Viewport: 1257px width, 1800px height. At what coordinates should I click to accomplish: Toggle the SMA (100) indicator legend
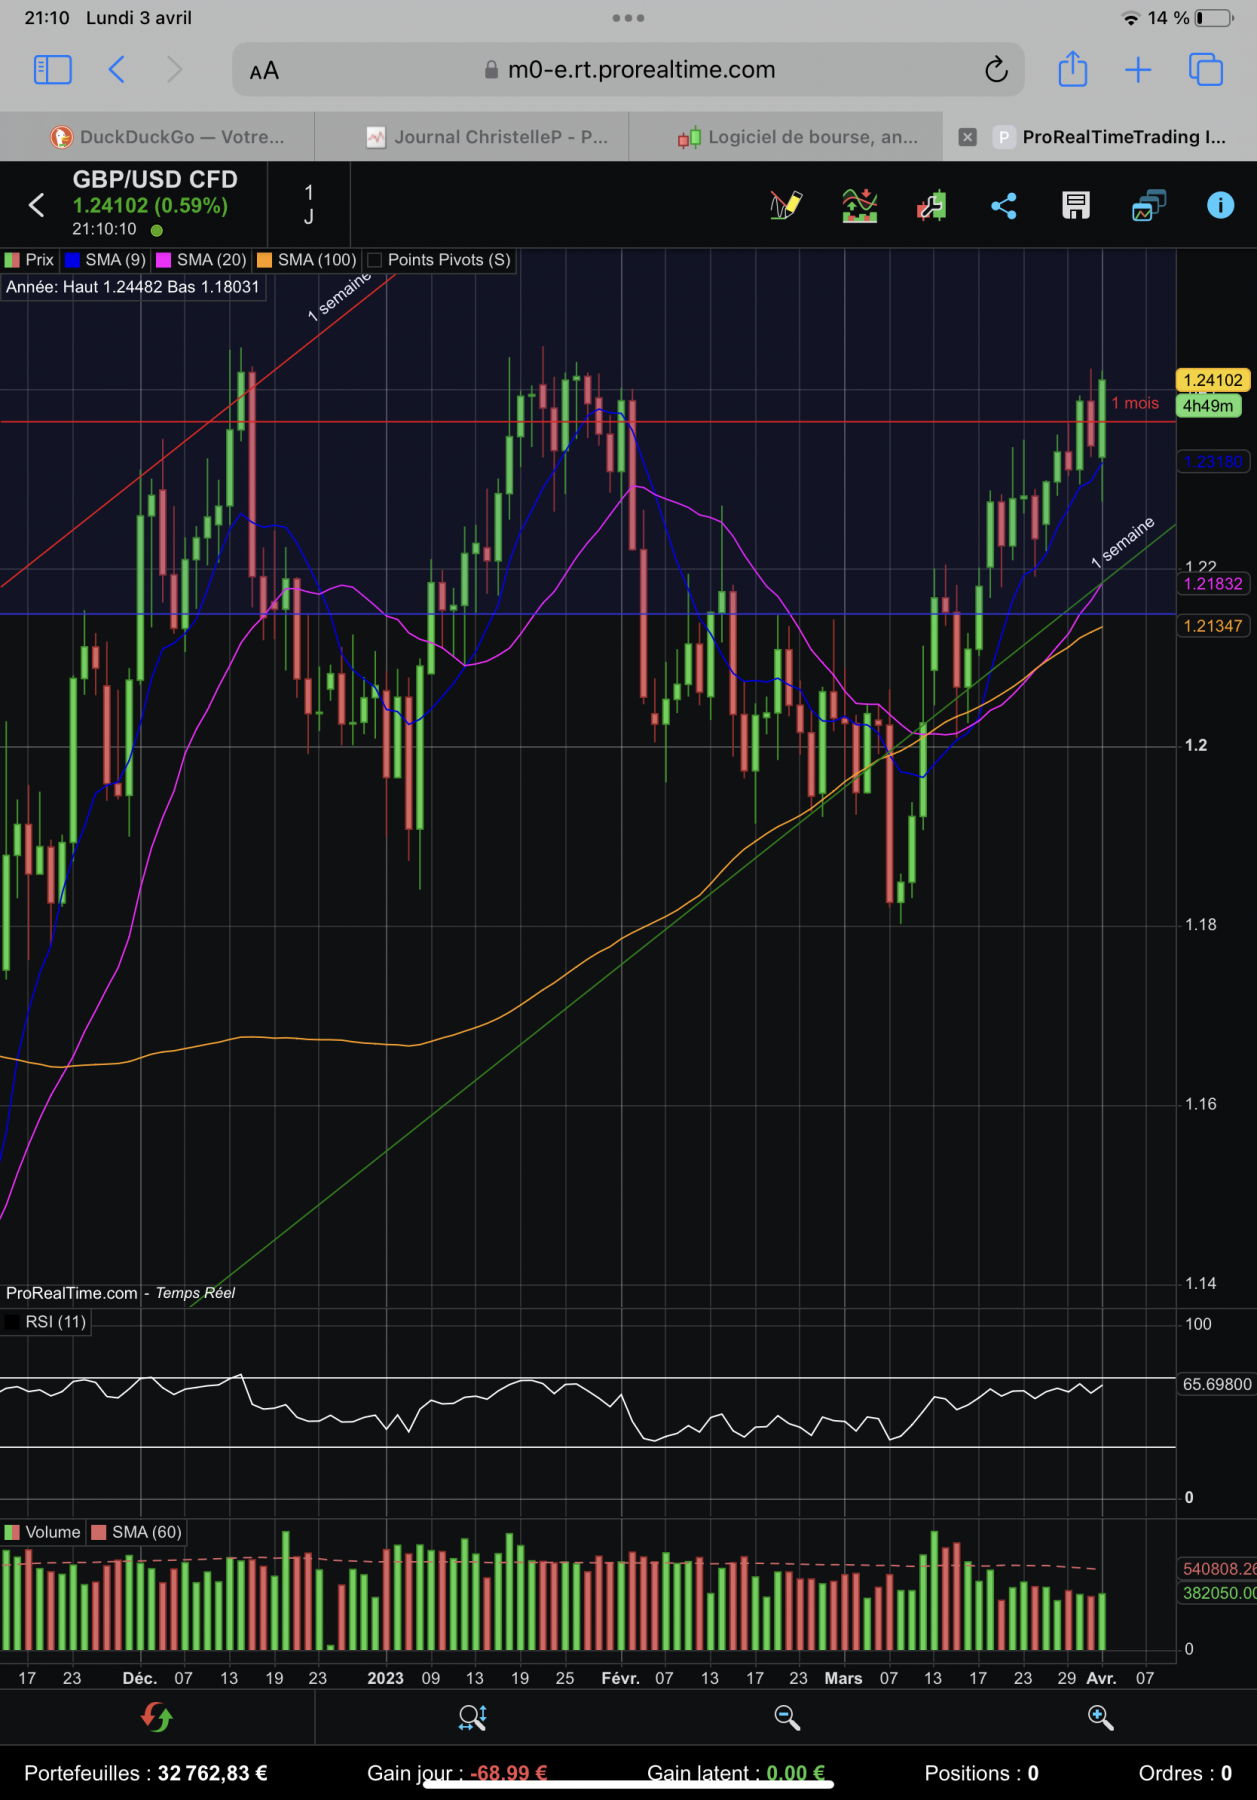click(x=307, y=260)
